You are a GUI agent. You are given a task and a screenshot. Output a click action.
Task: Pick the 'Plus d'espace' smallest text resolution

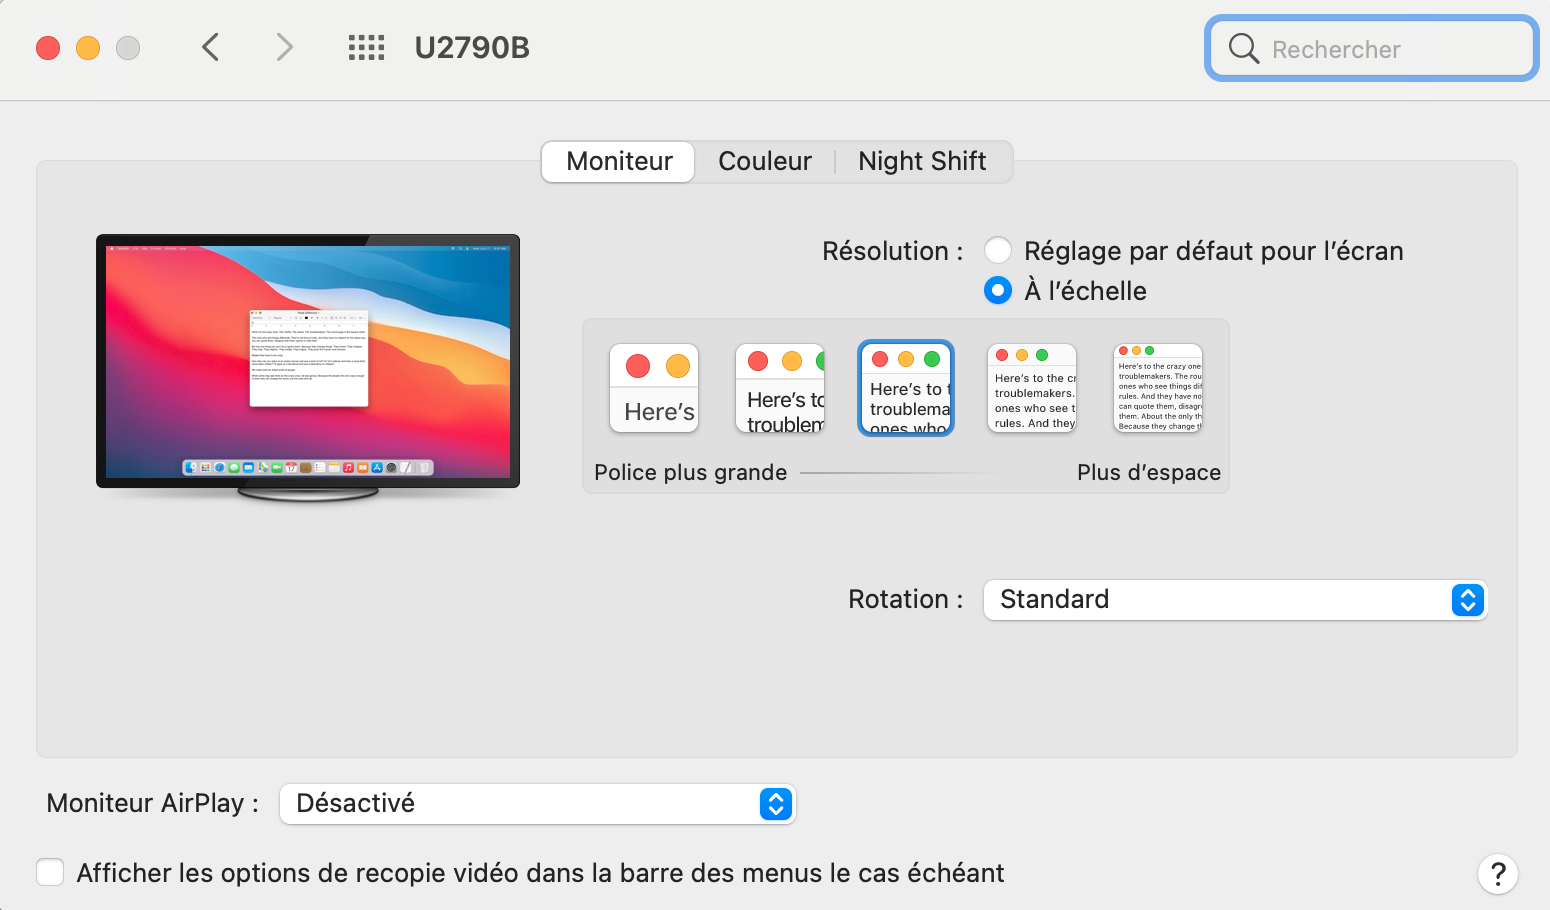click(x=1158, y=388)
